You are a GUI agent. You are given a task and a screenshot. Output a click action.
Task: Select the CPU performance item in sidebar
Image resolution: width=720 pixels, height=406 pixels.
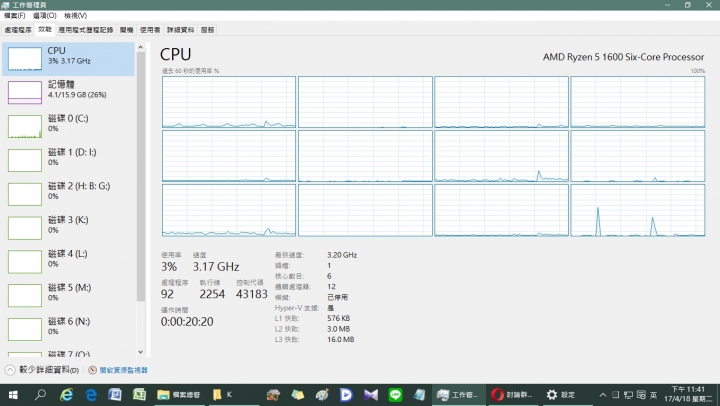68,59
